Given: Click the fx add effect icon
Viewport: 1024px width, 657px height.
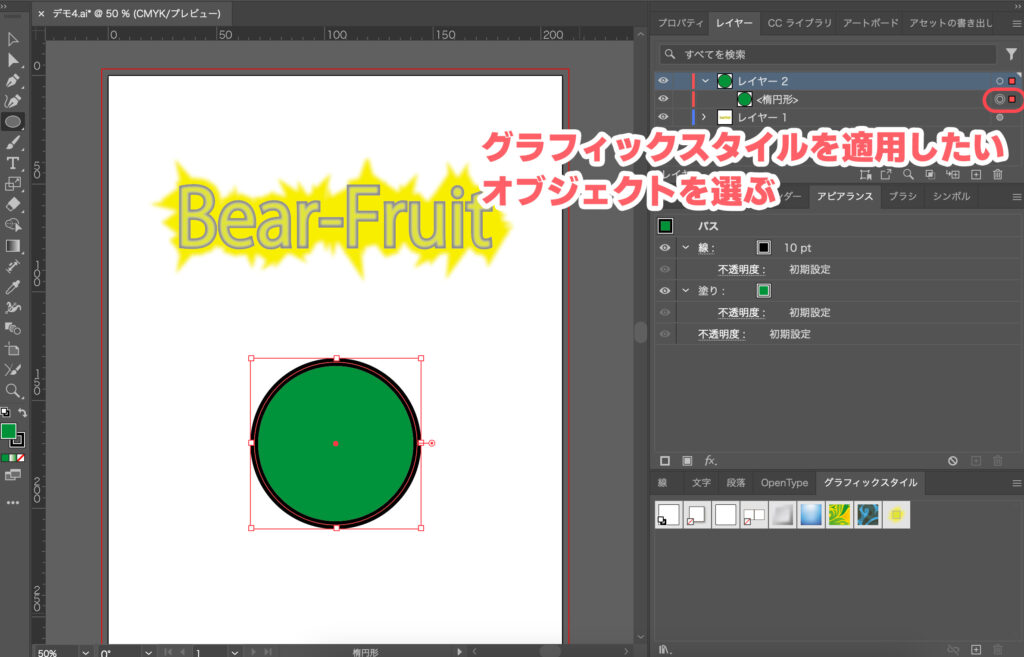Looking at the screenshot, I should pyautogui.click(x=711, y=460).
